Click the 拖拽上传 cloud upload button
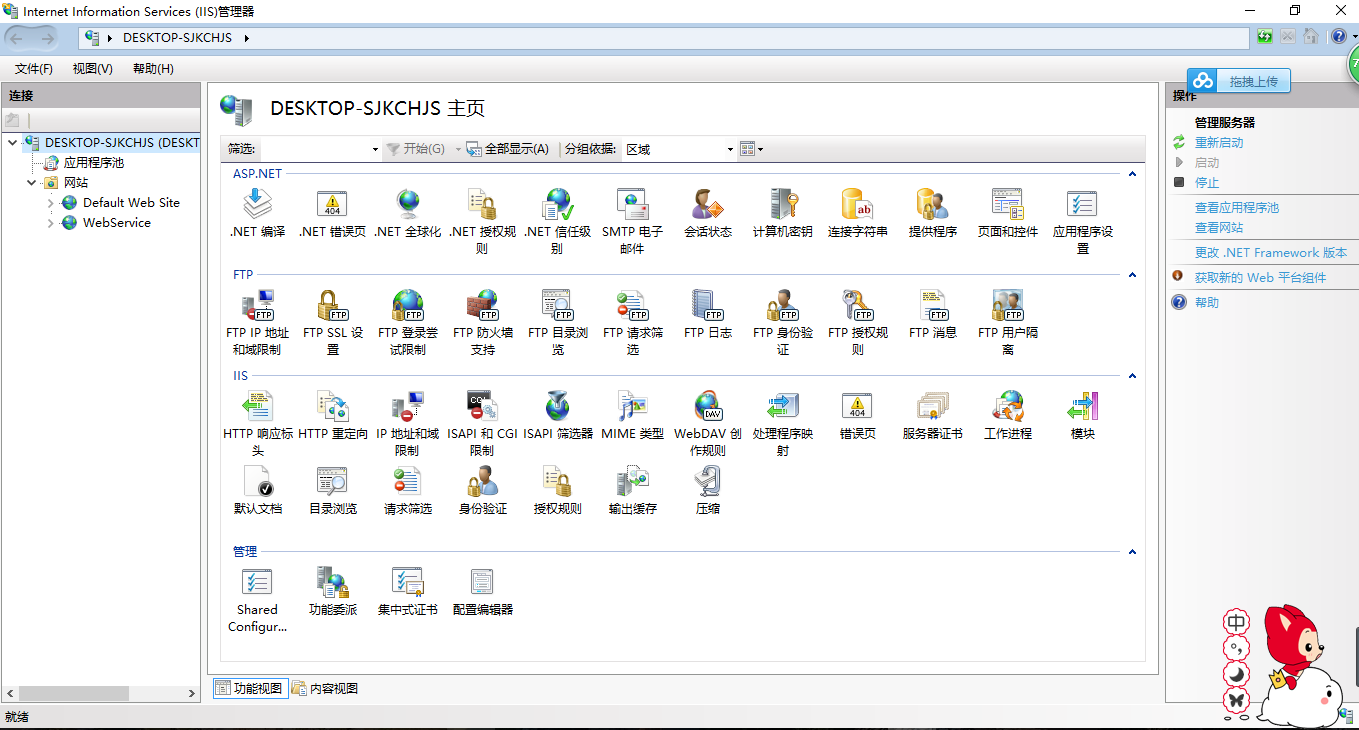 [1239, 81]
